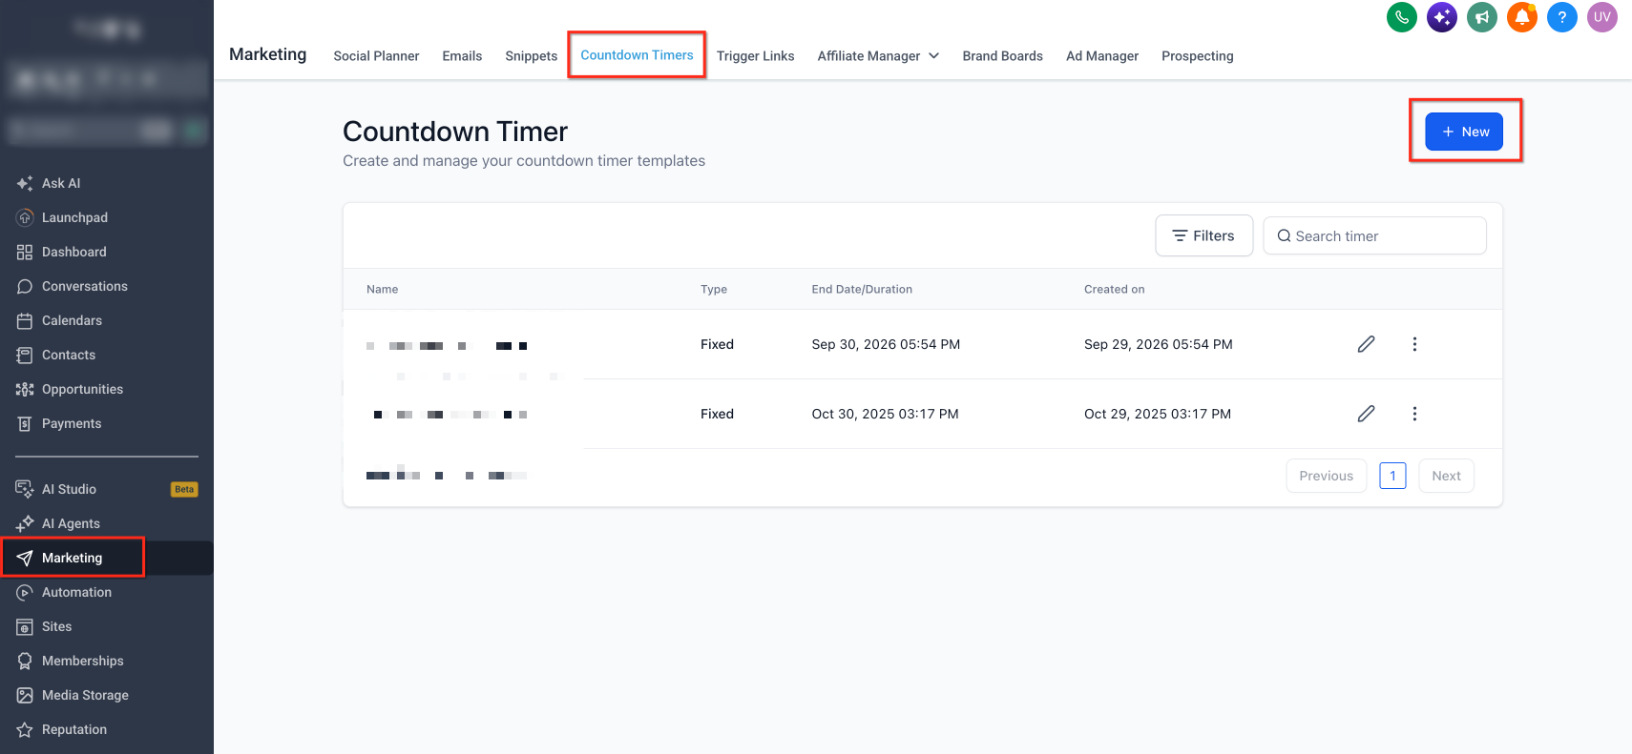Open the Prospecting tab
Viewport: 1632px width, 754px height.
[x=1197, y=56]
